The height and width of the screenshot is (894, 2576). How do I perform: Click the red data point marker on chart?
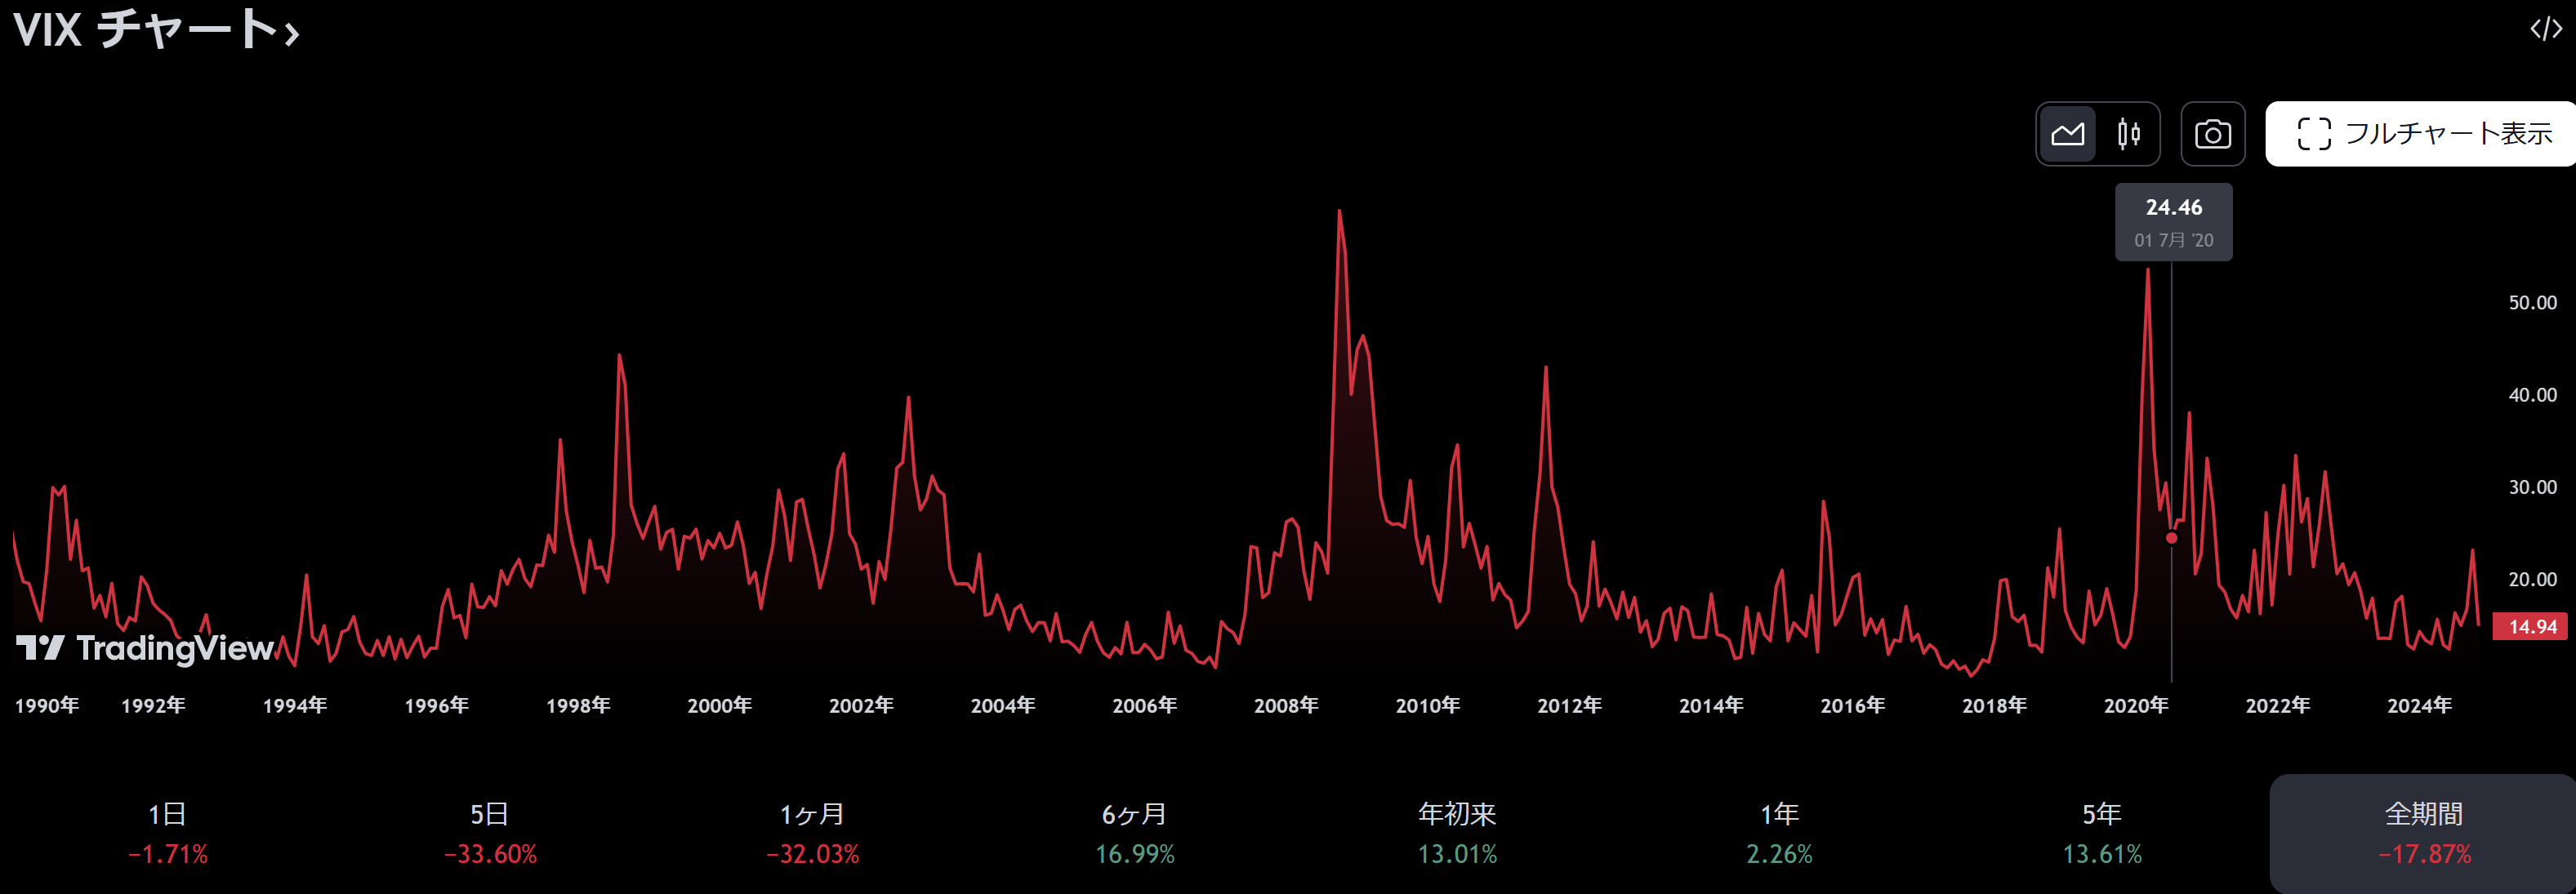(2171, 538)
